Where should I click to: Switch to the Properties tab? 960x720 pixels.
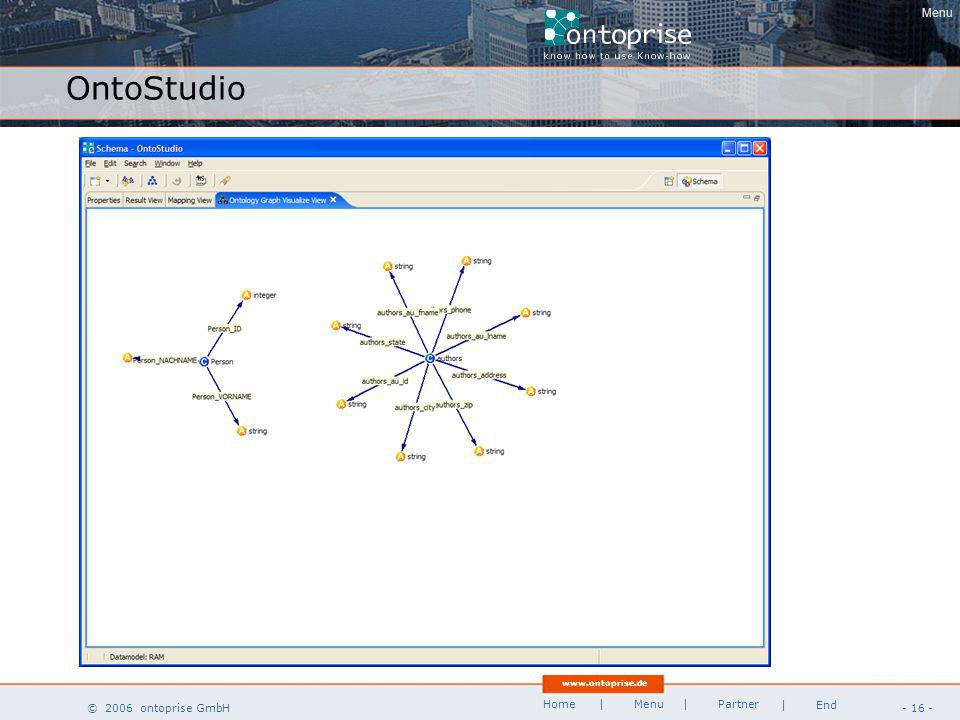click(x=103, y=200)
